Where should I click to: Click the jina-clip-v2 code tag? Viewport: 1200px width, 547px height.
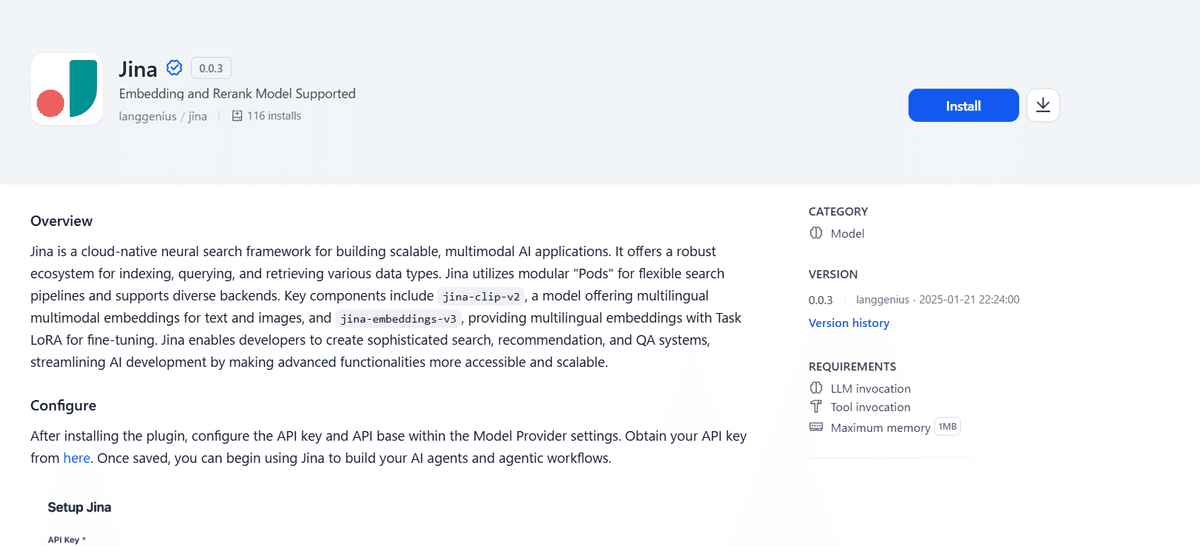pos(481,296)
